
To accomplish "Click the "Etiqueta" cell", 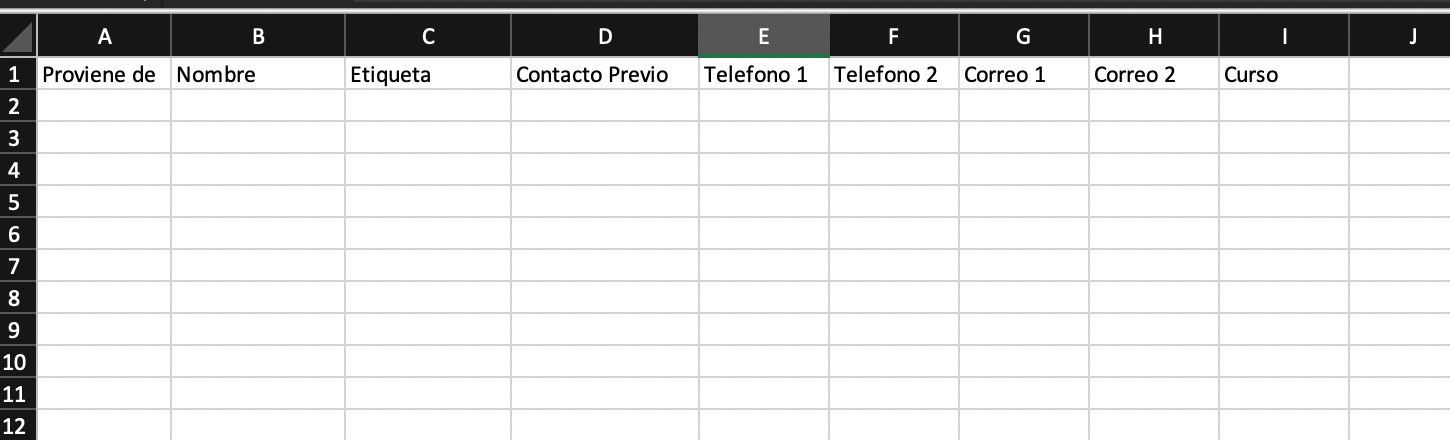I will pos(428,74).
